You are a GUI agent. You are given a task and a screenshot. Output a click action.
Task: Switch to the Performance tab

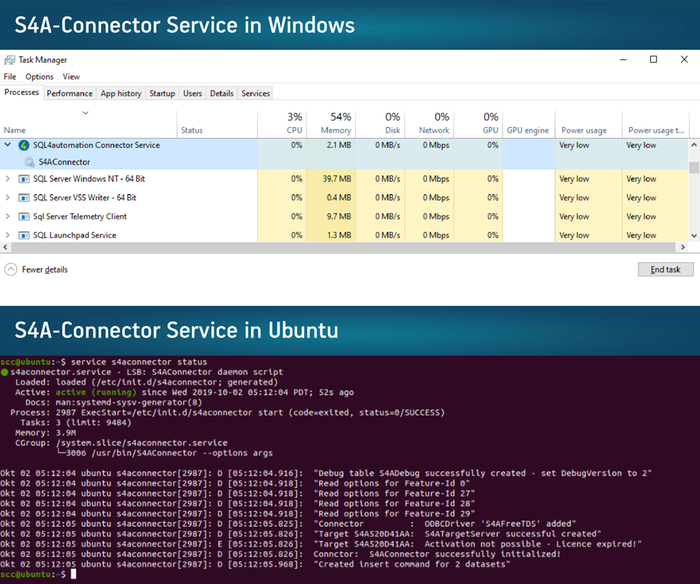(x=70, y=93)
